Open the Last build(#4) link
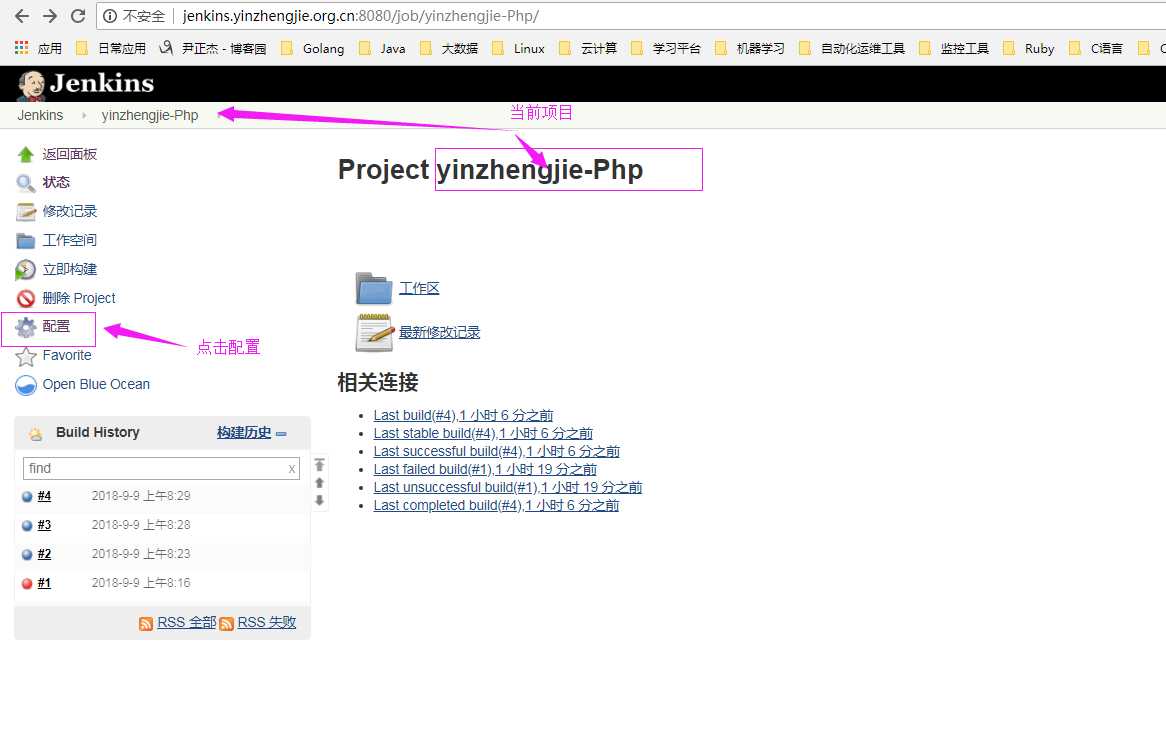The width and height of the screenshot is (1166, 748). pos(463,416)
